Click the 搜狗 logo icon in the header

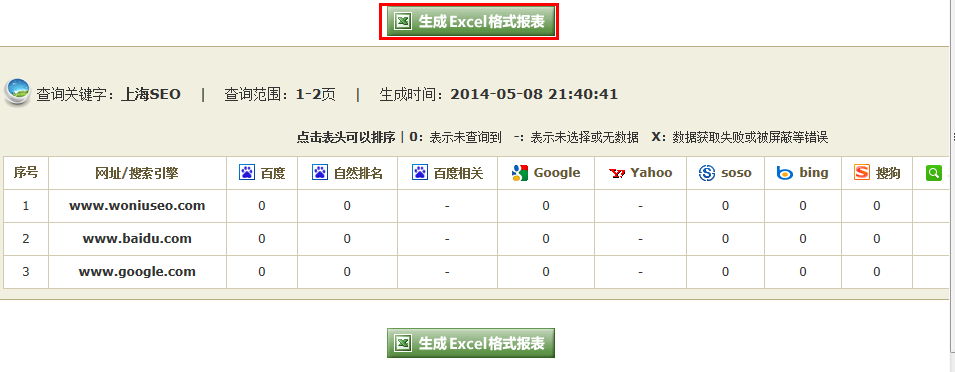(862, 173)
